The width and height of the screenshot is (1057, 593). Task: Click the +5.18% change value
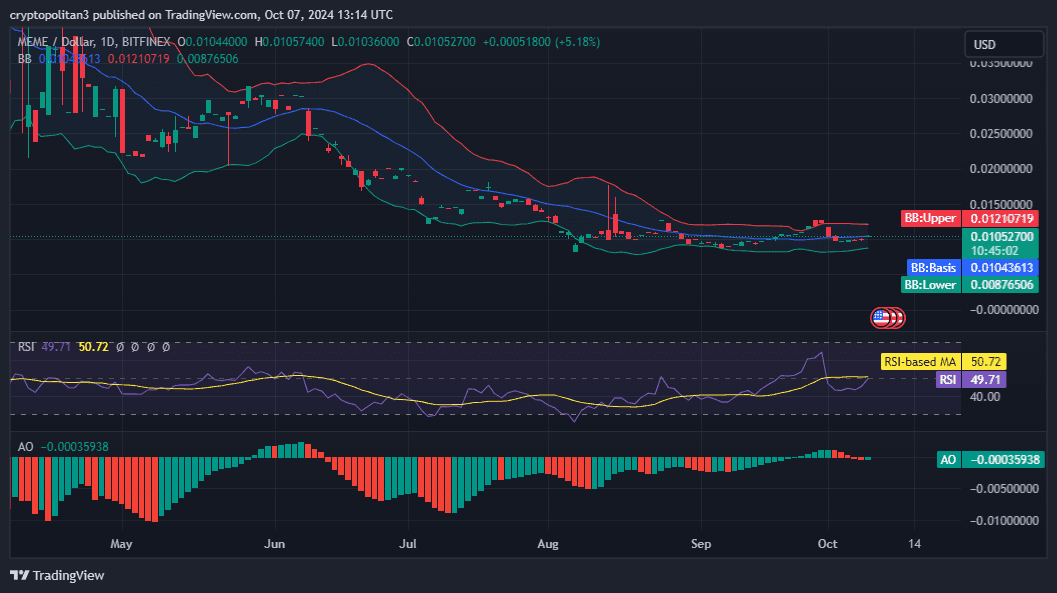pyautogui.click(x=577, y=42)
